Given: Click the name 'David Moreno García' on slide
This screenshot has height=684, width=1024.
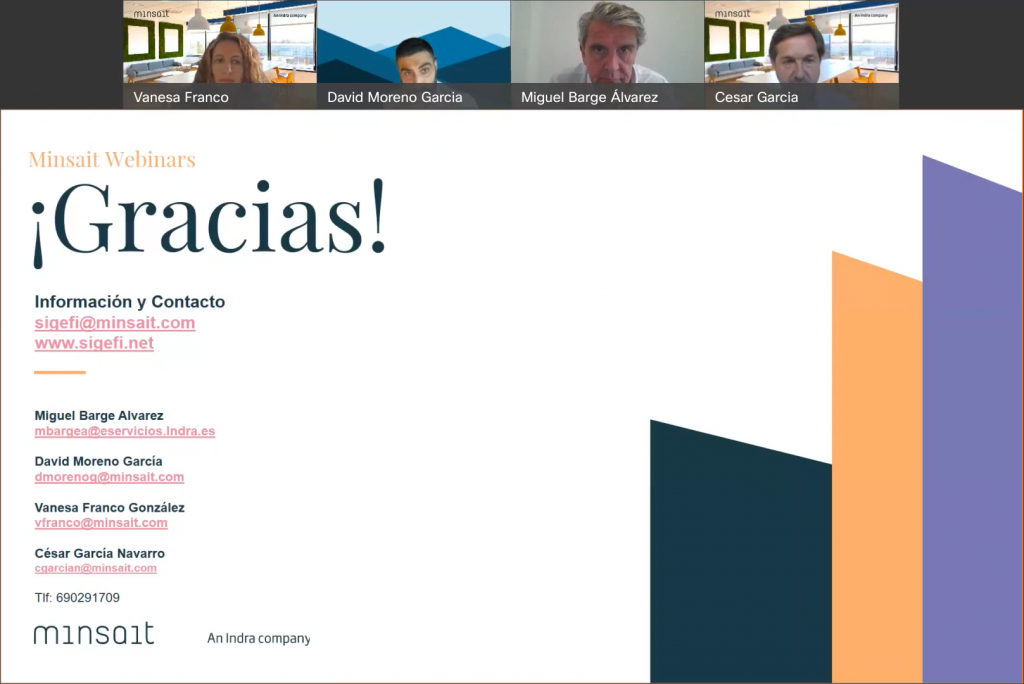Looking at the screenshot, I should pyautogui.click(x=98, y=461).
